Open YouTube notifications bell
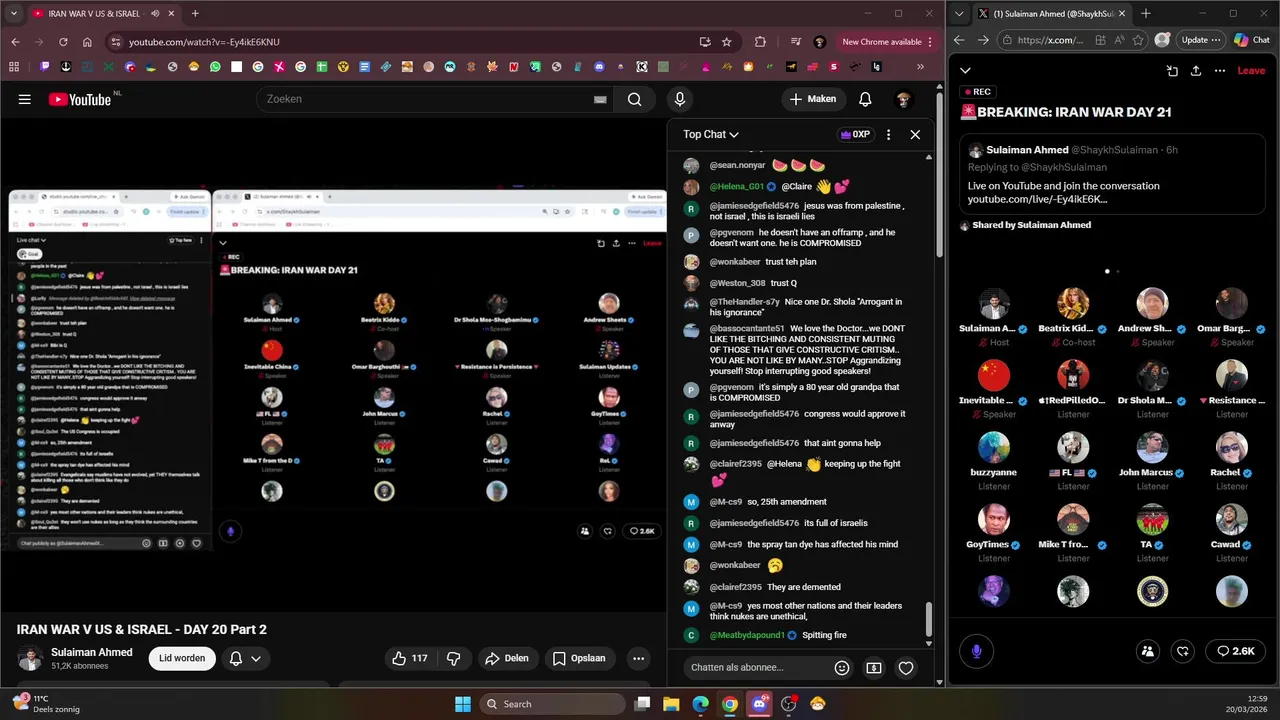The image size is (1280, 720). click(865, 99)
